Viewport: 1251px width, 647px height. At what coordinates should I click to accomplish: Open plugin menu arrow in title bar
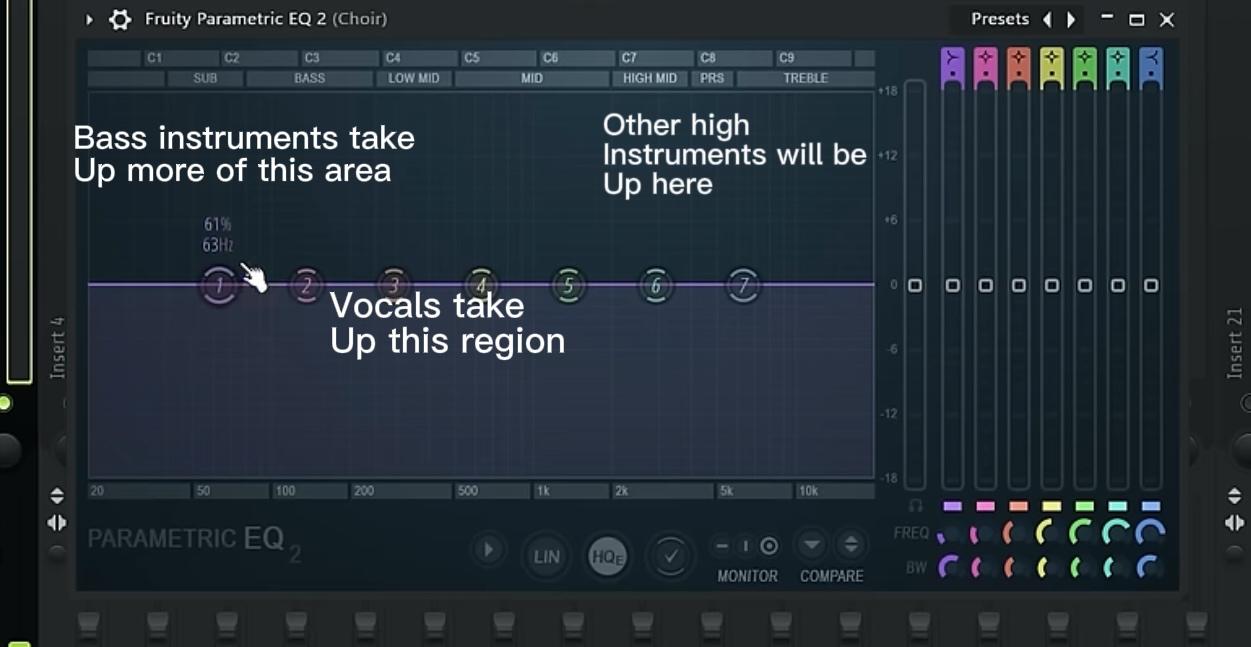[89, 19]
